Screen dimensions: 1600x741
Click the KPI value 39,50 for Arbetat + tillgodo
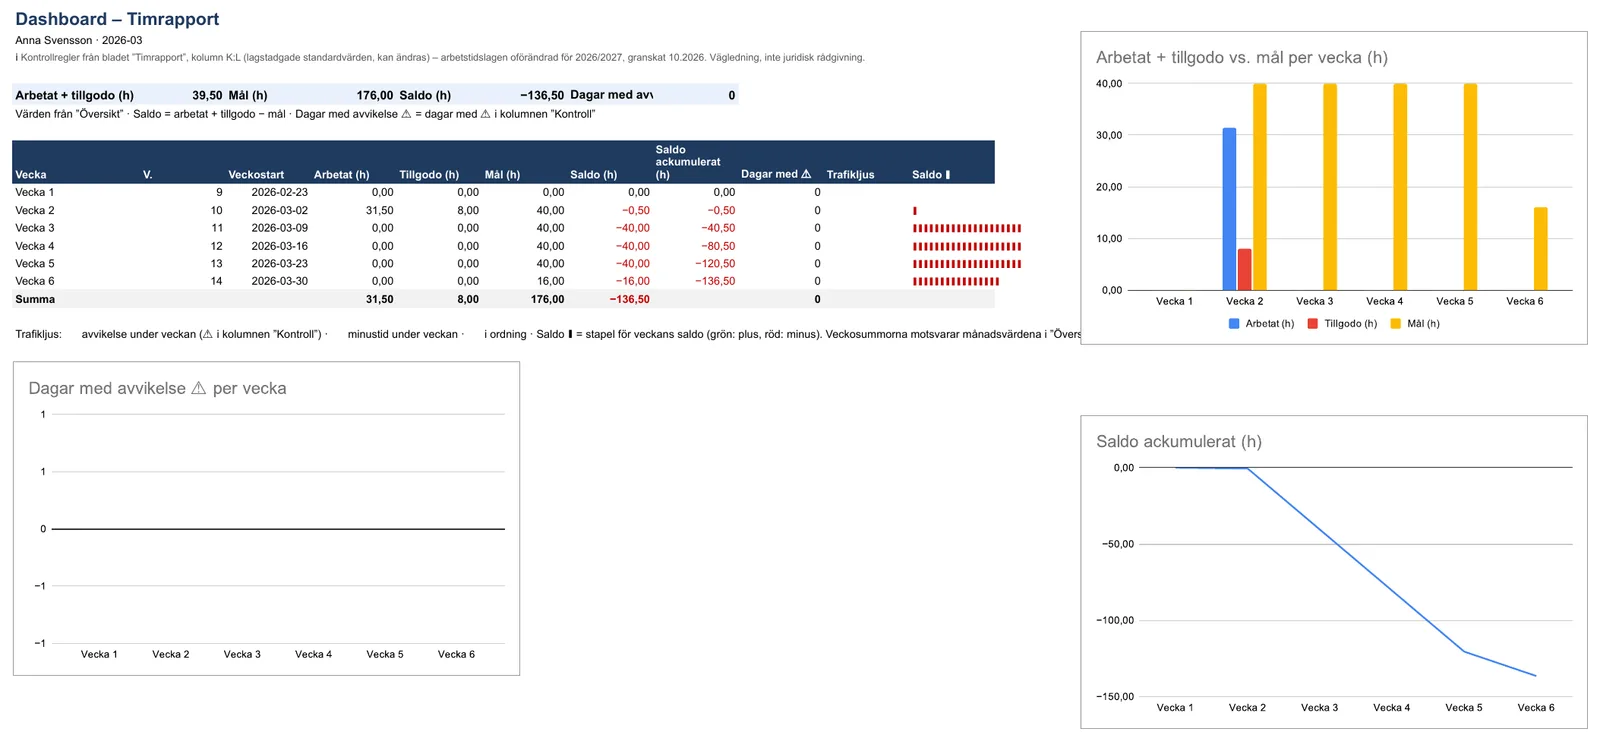pos(207,96)
